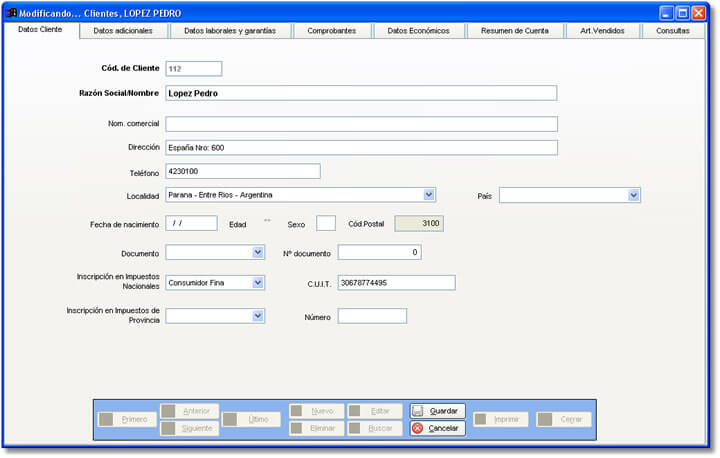Focus the Nom. comercial field
This screenshot has width=720, height=458.
tap(361, 124)
